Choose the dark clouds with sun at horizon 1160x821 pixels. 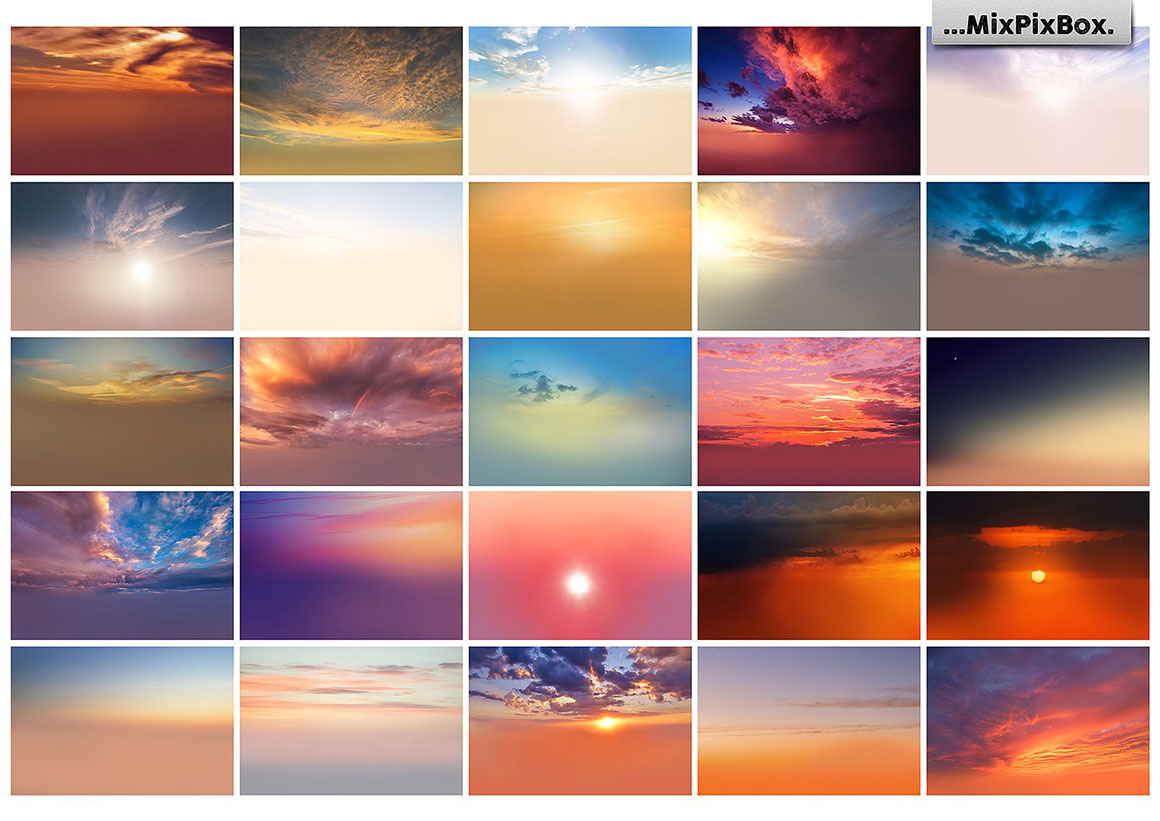(x=580, y=721)
